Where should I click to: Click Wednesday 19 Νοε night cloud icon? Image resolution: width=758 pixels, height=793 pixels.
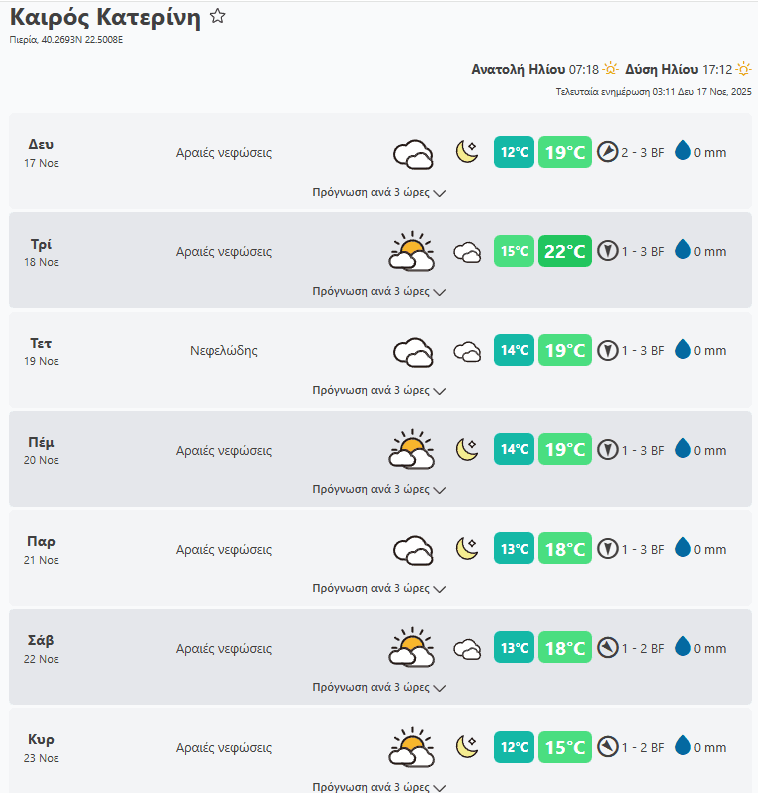pos(467,351)
